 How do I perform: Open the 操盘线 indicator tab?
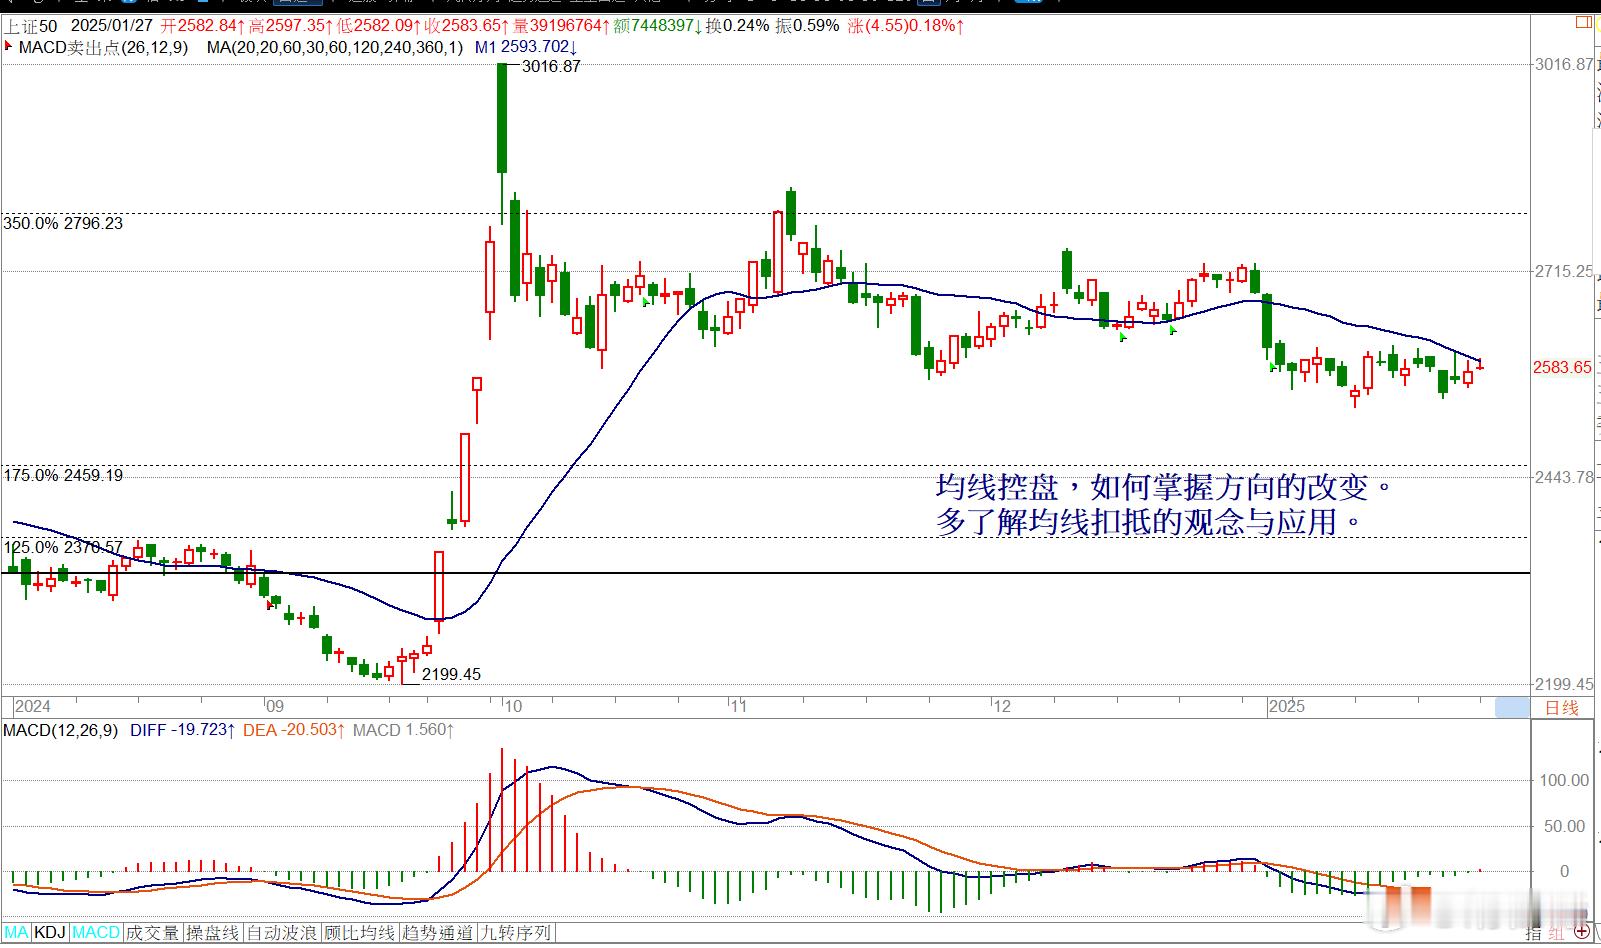click(x=213, y=933)
